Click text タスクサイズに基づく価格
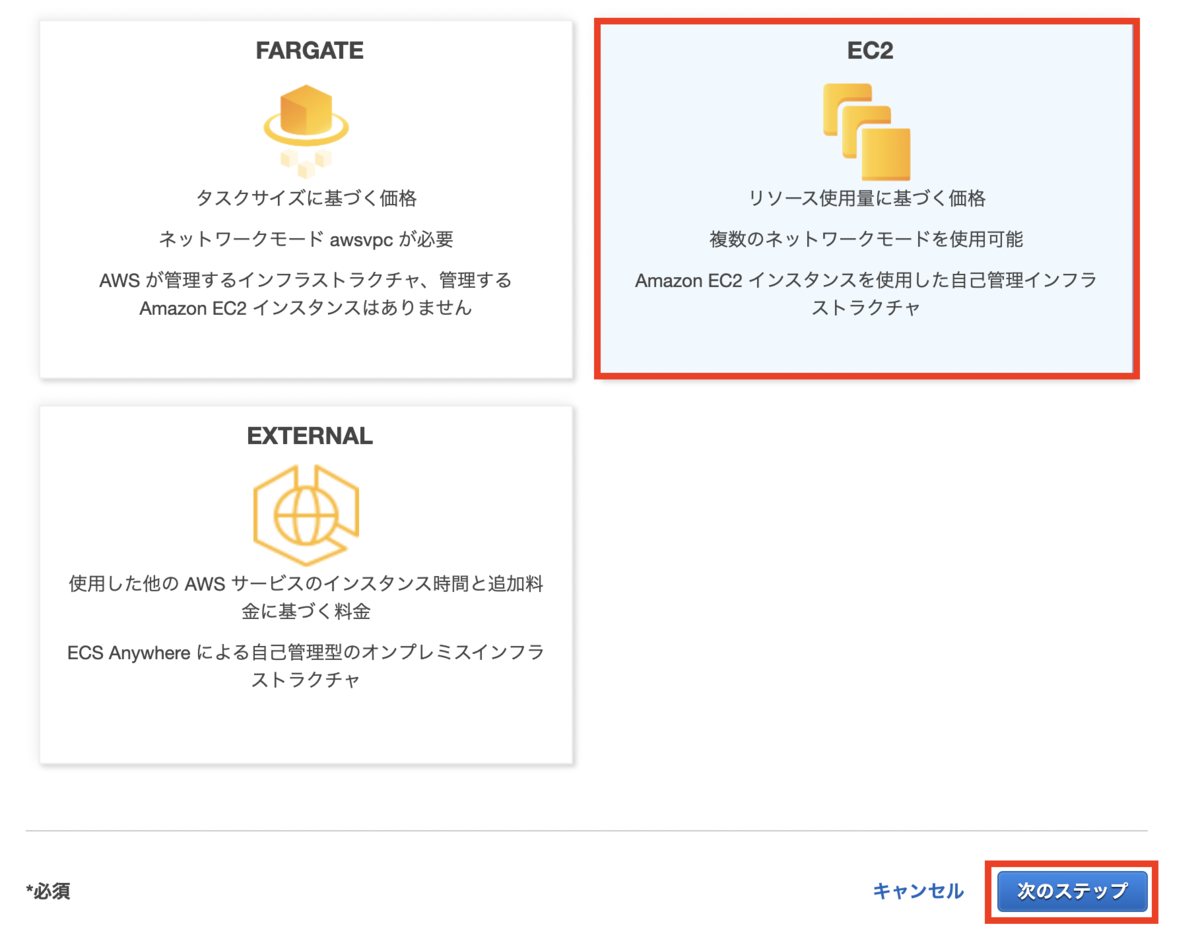The image size is (1200, 941). 306,198
